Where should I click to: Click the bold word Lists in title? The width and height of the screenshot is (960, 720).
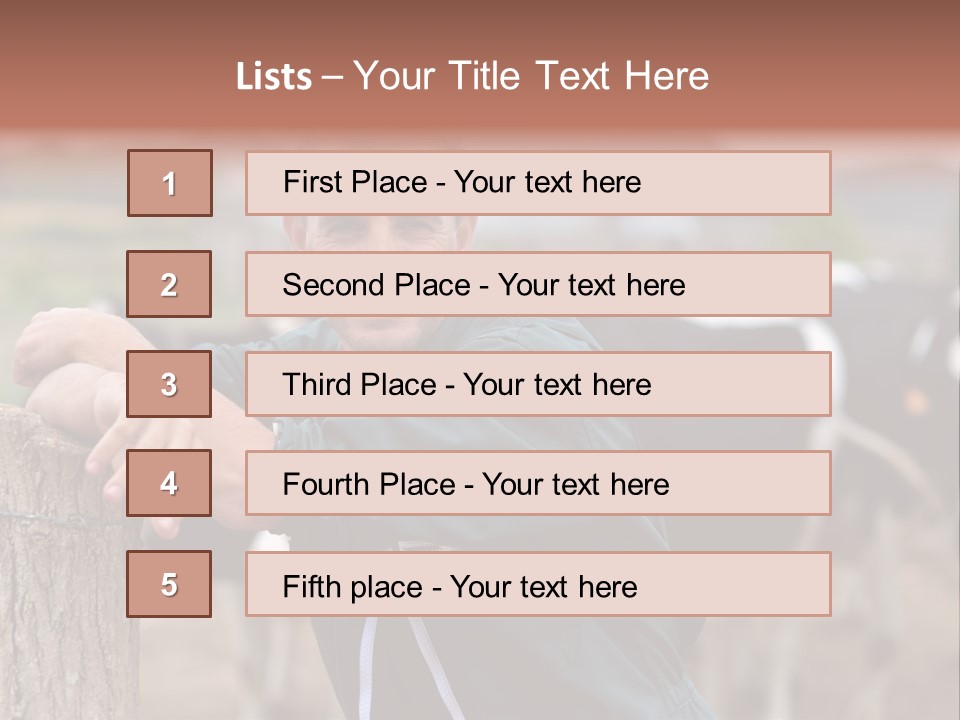coord(274,77)
